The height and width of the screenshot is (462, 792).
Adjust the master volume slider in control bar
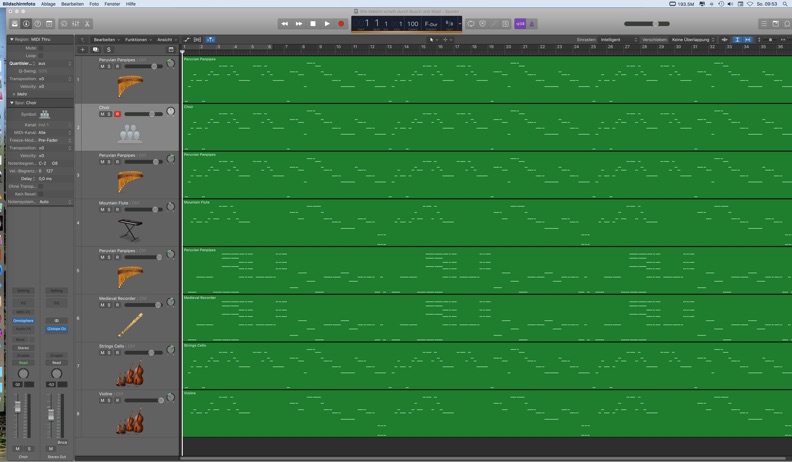[647, 24]
